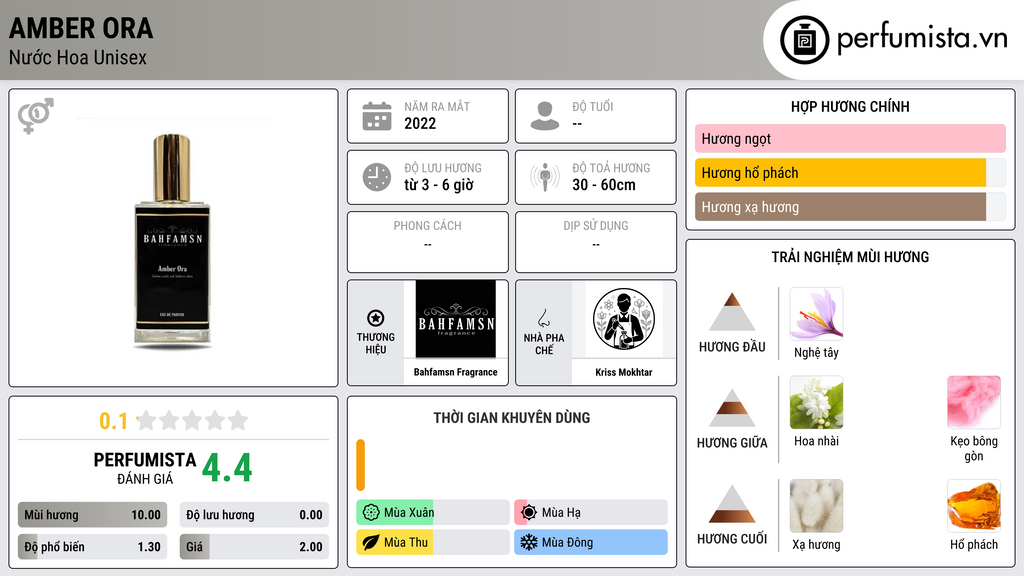1024x576 pixels.
Task: Click the Giá 2.00 score bar
Action: tap(254, 547)
